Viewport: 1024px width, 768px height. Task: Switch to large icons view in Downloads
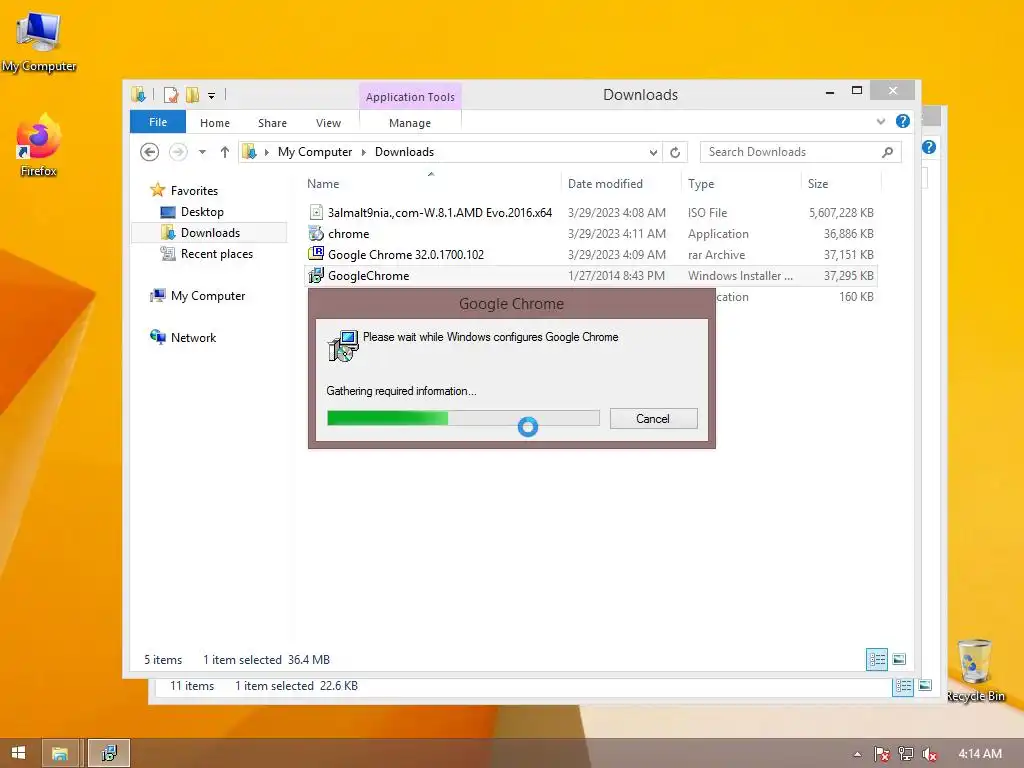point(899,660)
